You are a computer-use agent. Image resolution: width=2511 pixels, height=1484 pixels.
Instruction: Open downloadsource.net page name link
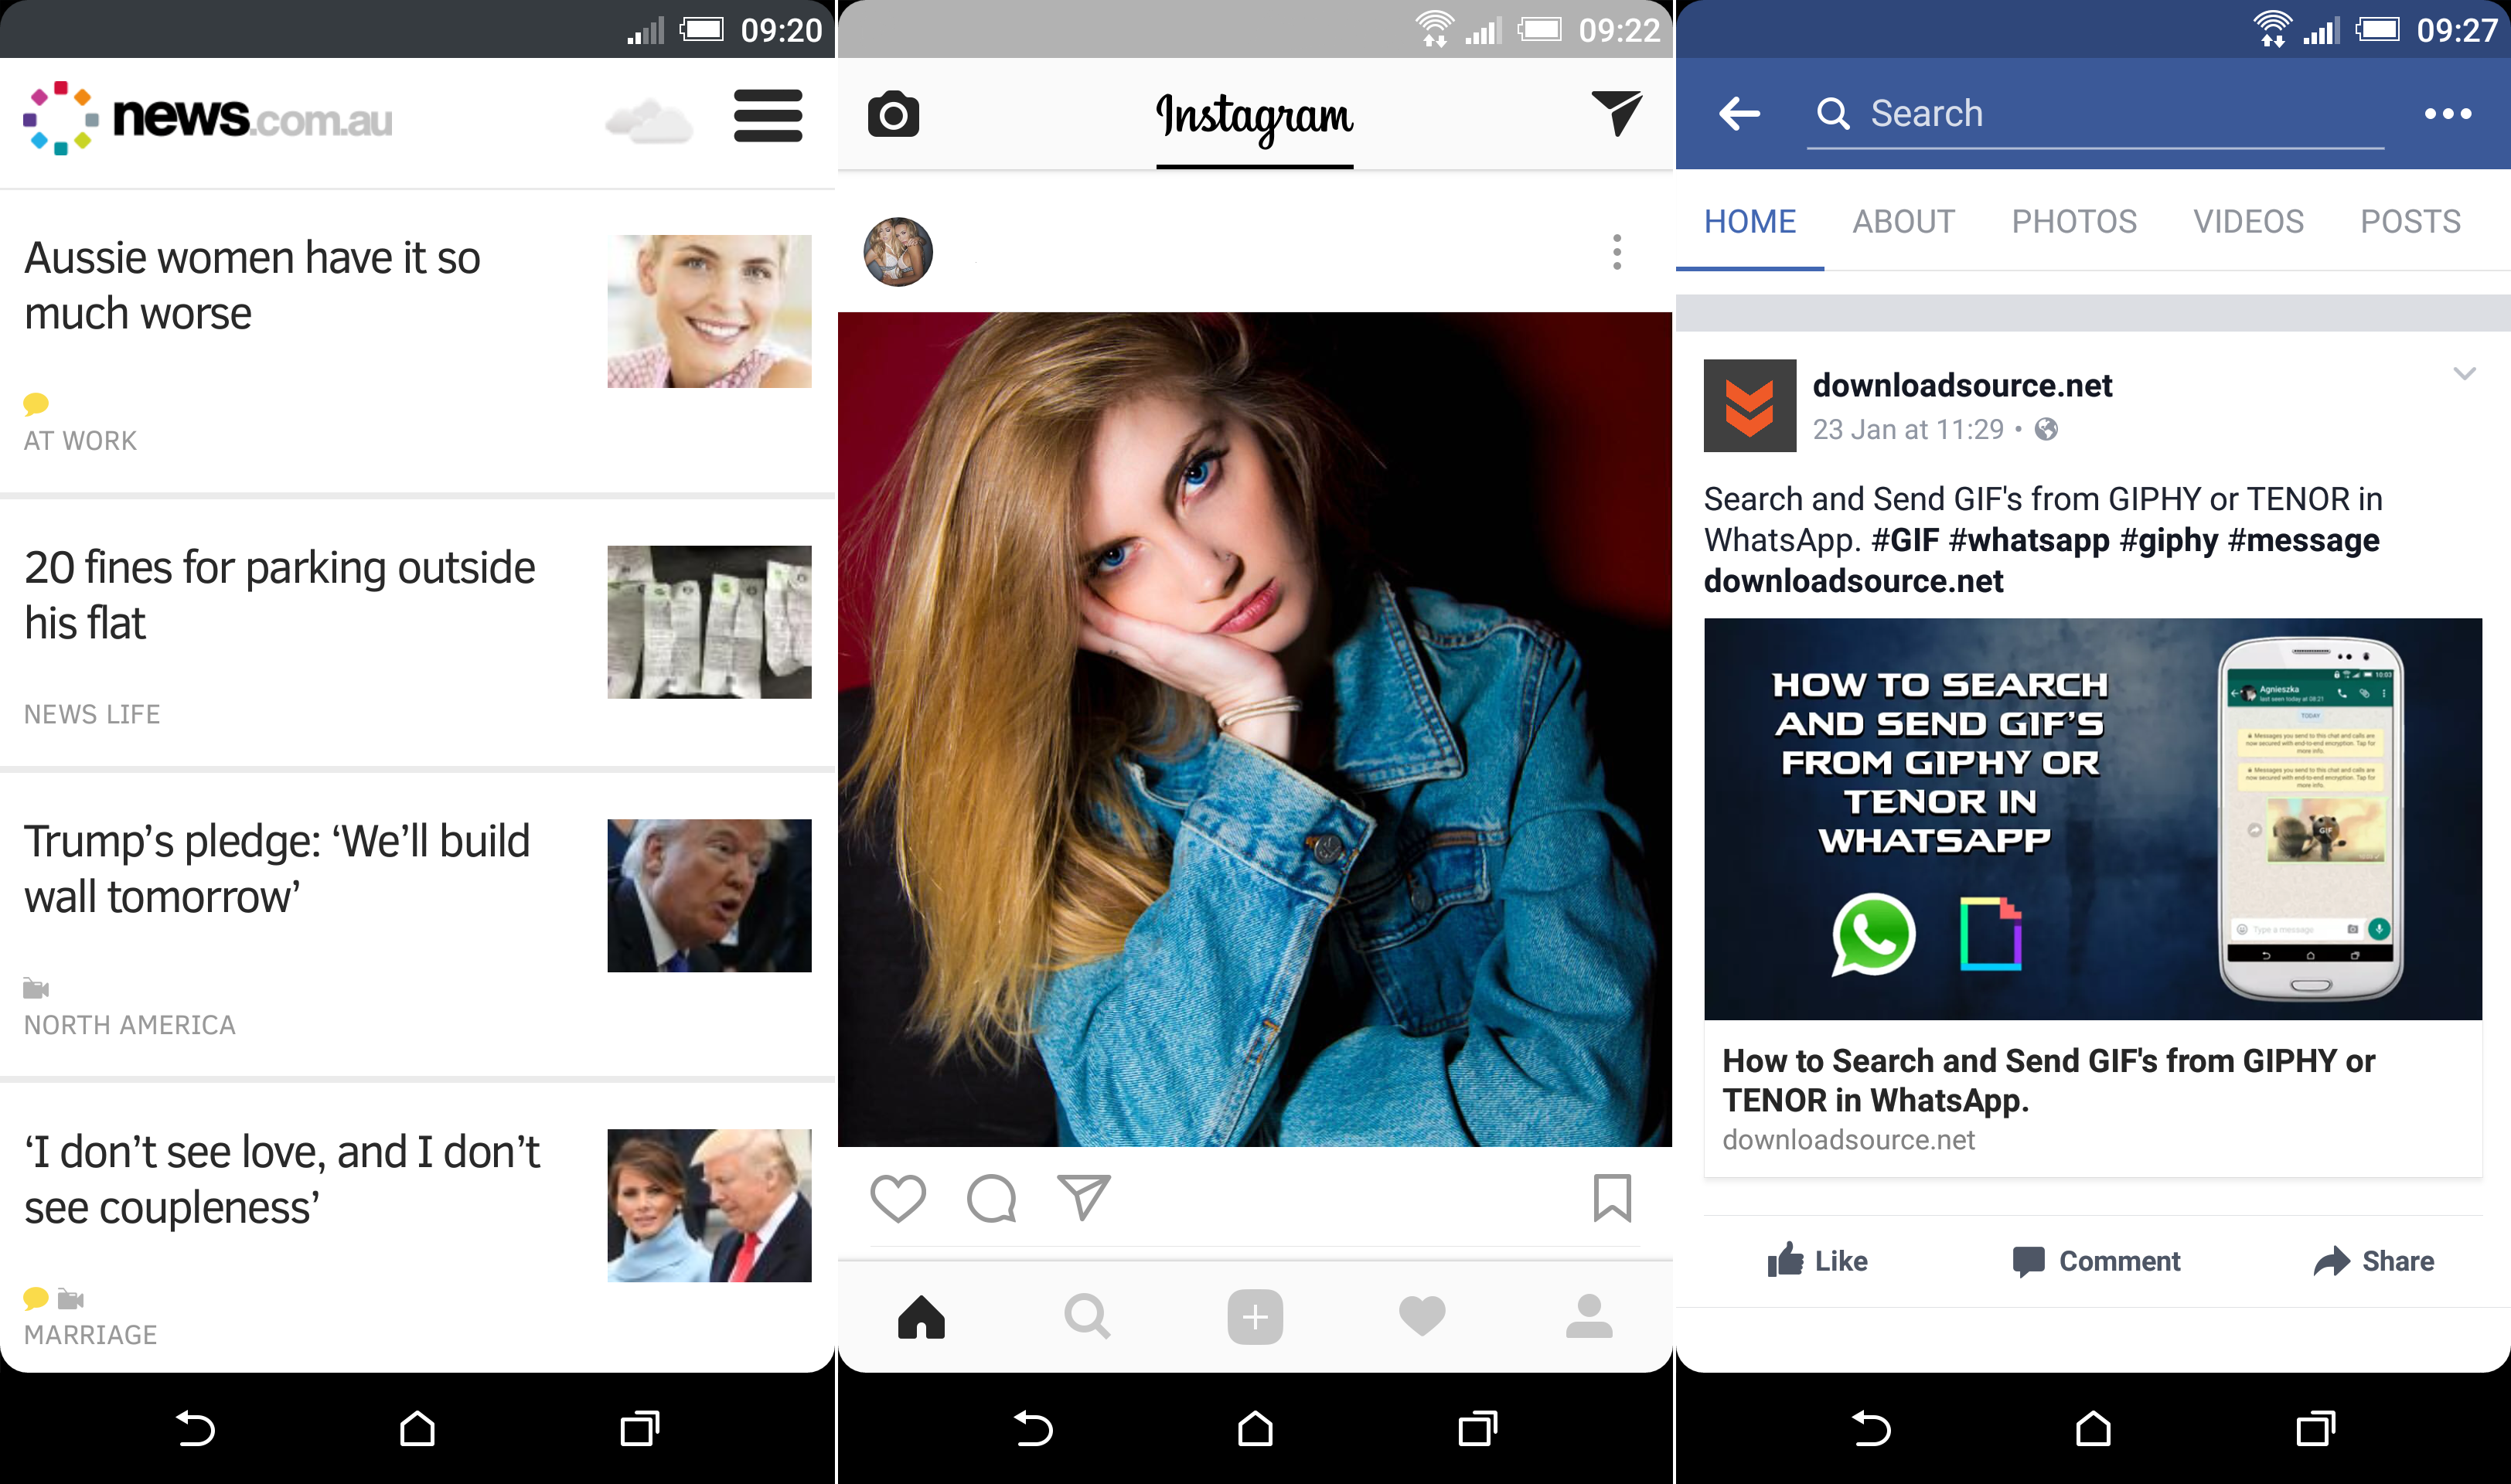pos(1962,385)
